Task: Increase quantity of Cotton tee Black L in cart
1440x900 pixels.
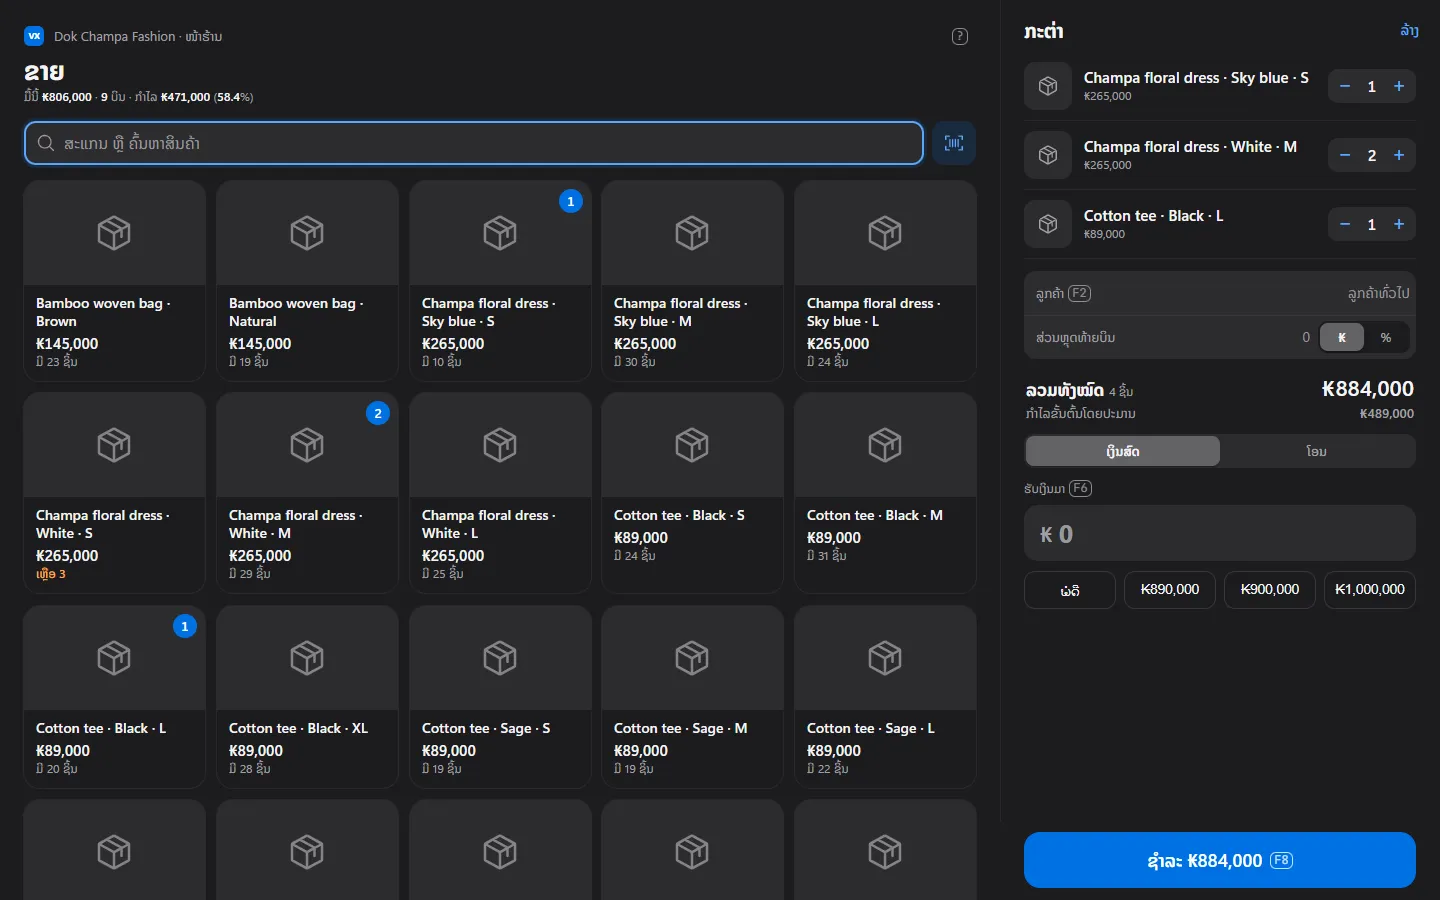Action: coord(1399,224)
